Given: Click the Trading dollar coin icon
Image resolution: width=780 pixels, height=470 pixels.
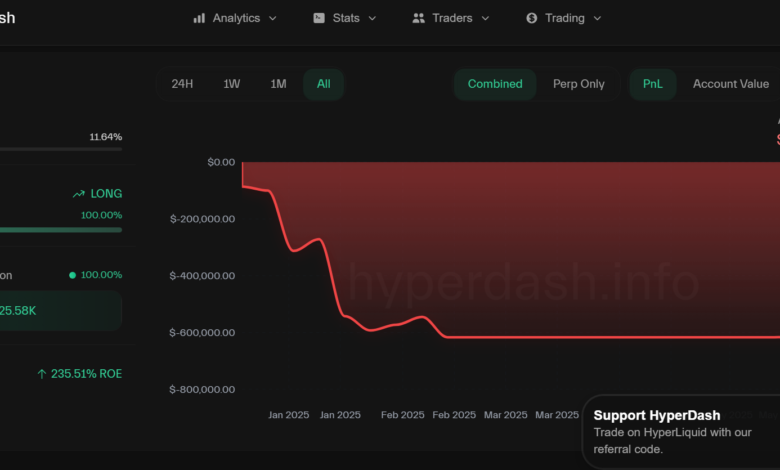Looking at the screenshot, I should [532, 18].
